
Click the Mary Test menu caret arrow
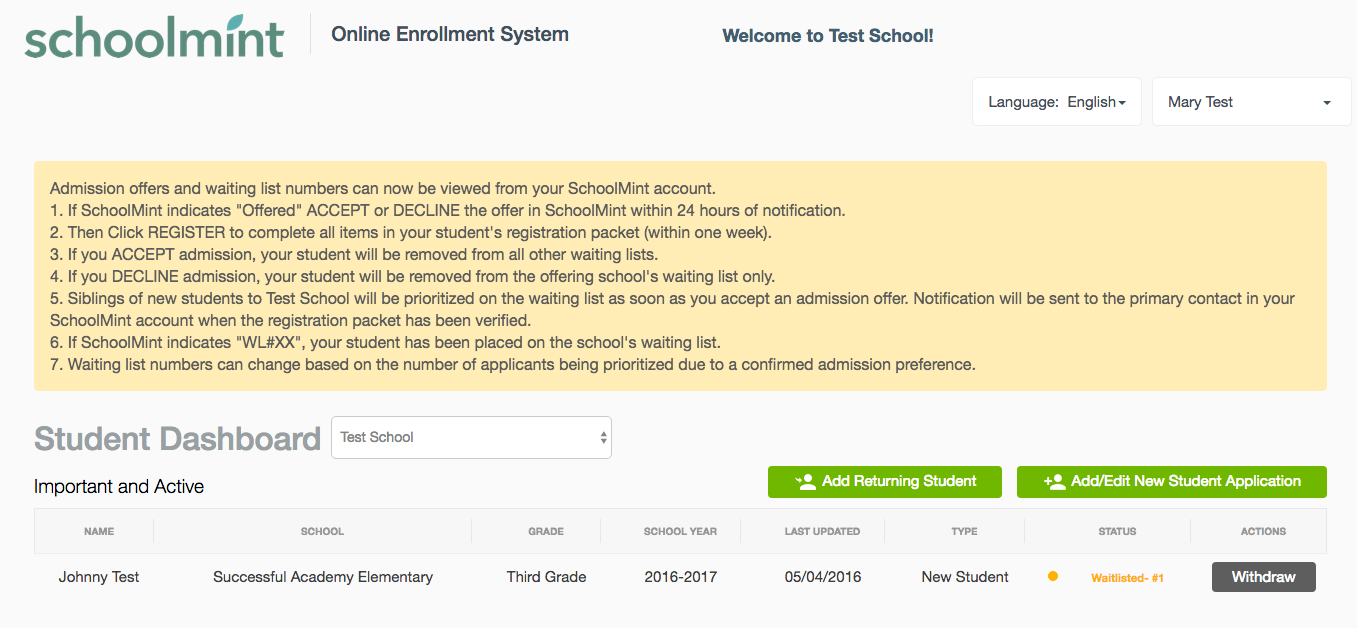(x=1327, y=103)
